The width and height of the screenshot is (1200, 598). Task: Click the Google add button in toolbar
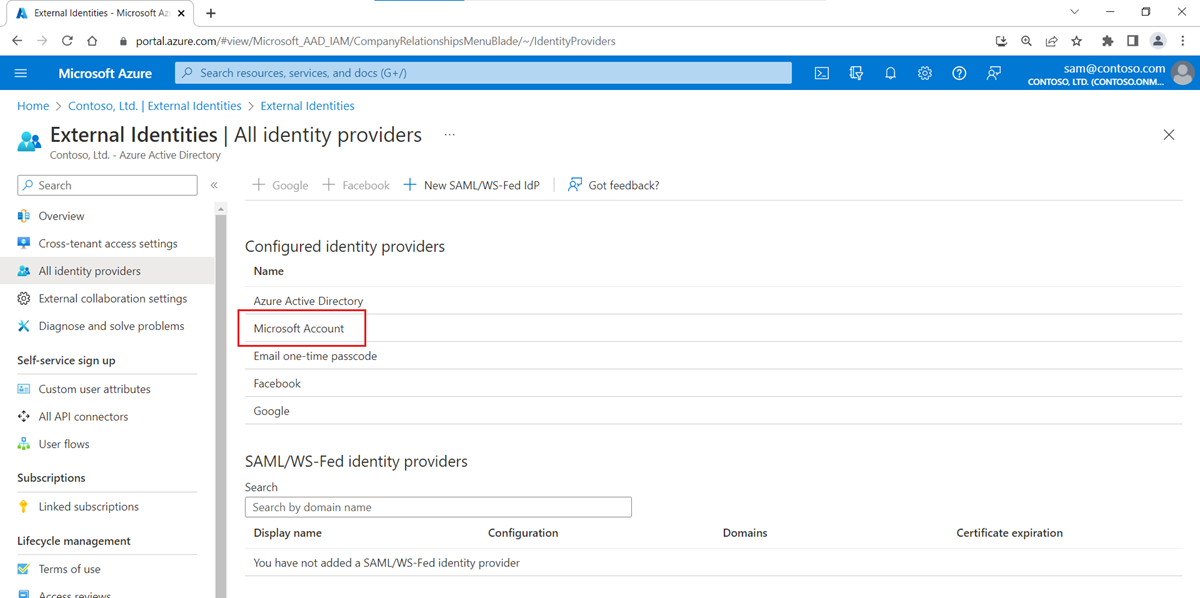(280, 185)
